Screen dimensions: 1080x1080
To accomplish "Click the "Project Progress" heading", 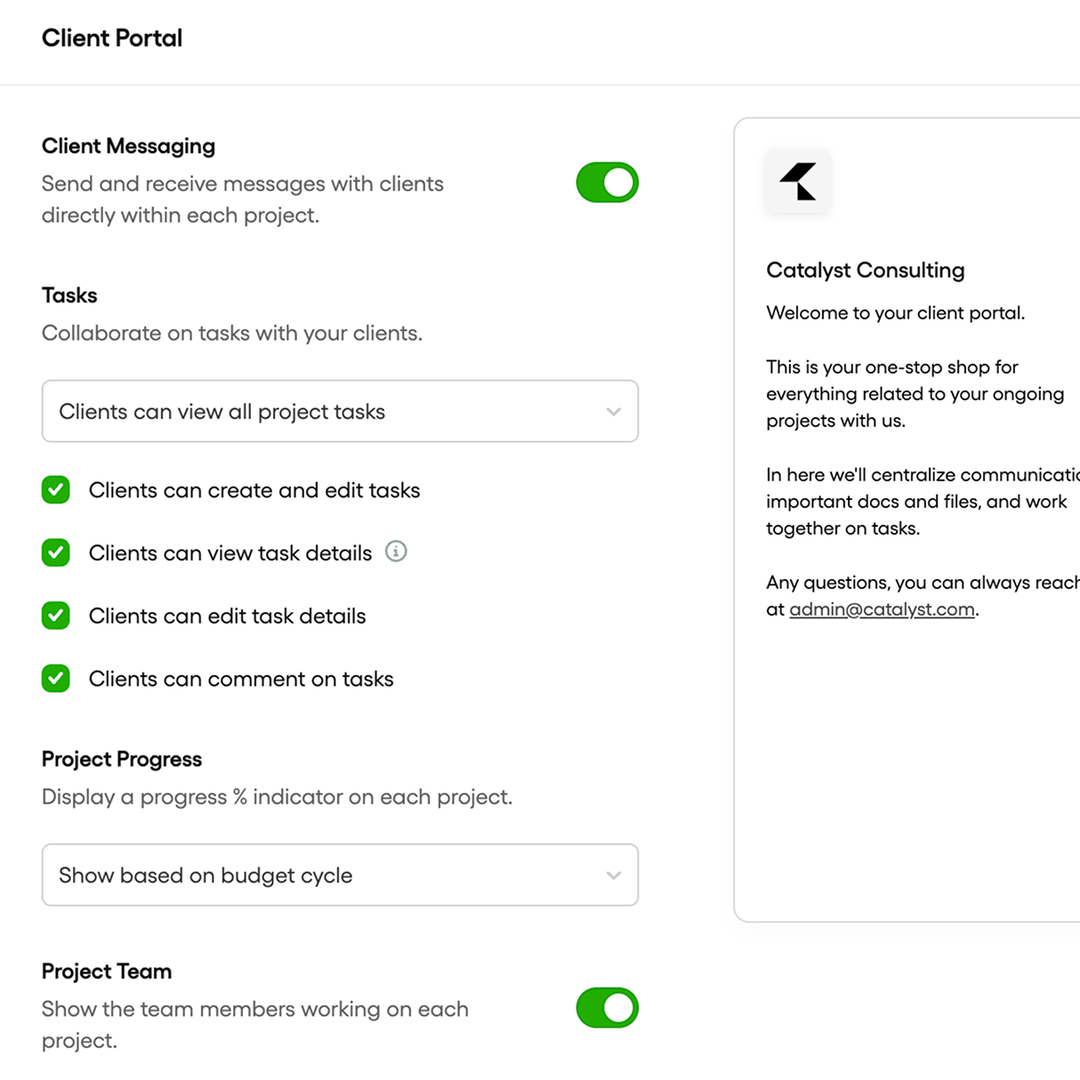I will coord(121,759).
